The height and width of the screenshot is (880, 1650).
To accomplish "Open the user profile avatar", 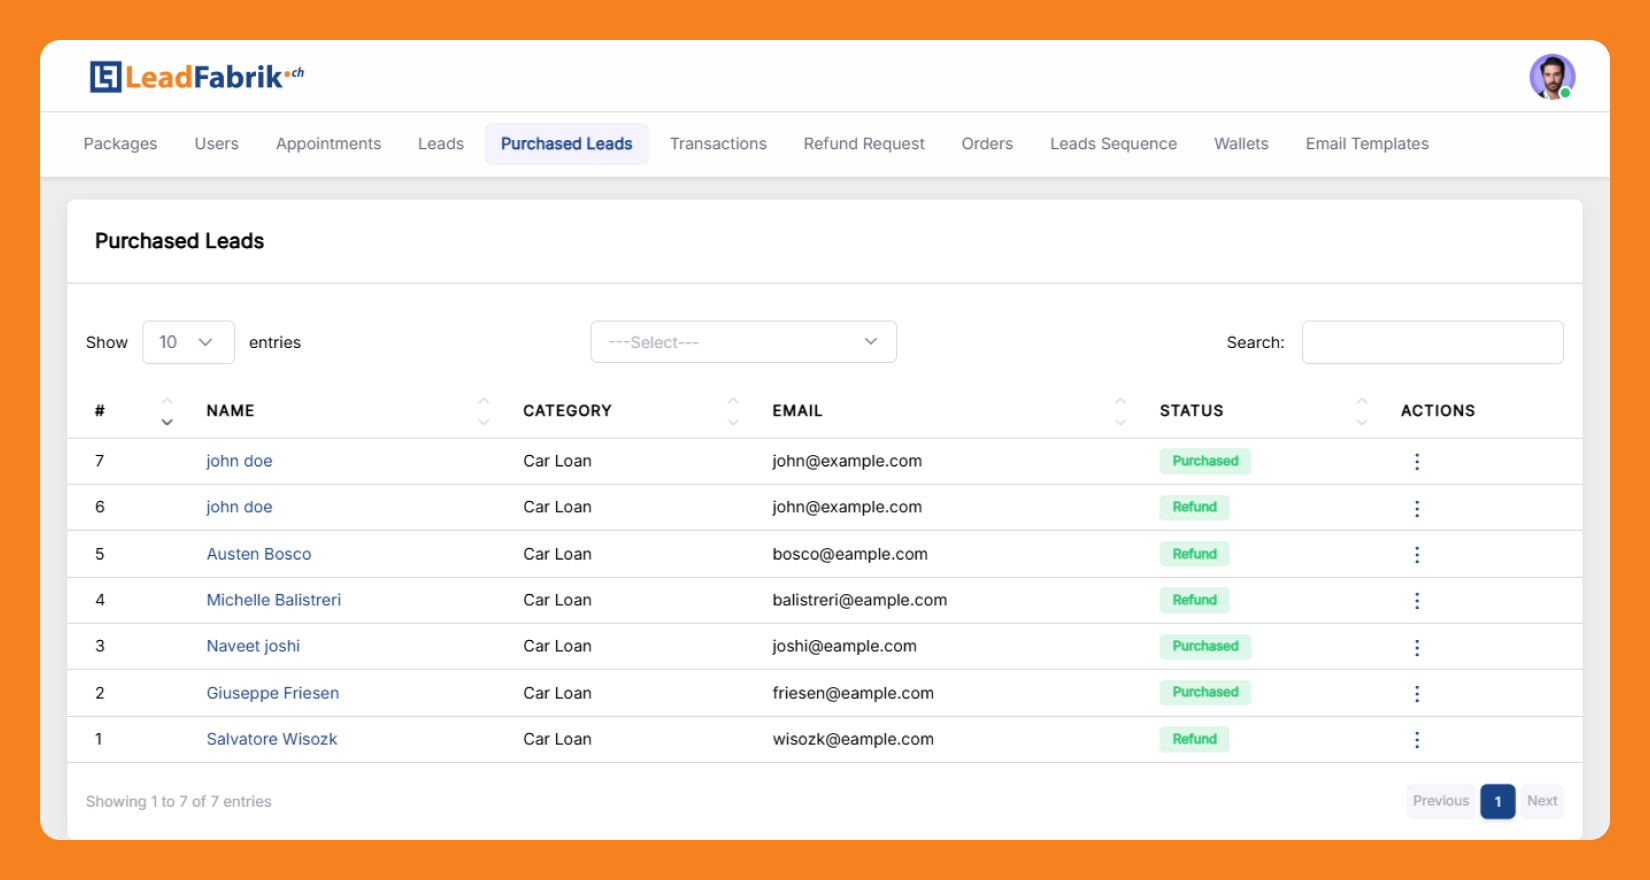I will (x=1551, y=77).
